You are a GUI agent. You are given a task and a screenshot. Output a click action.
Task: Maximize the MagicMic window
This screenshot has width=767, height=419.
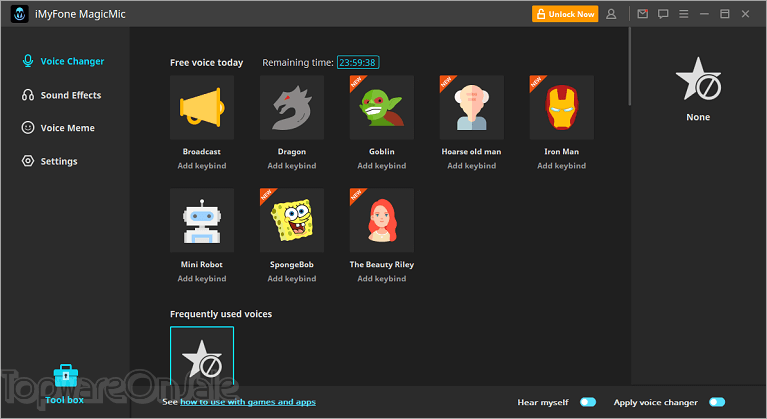coord(724,14)
